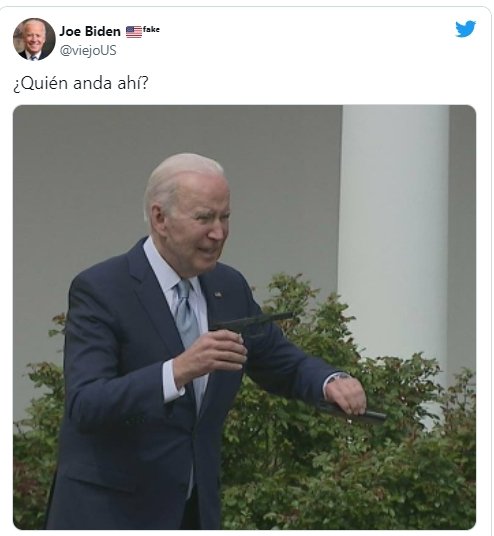Screen dimensions: 494x536
Task: Open the attached photo in the tweet
Action: pos(244,317)
